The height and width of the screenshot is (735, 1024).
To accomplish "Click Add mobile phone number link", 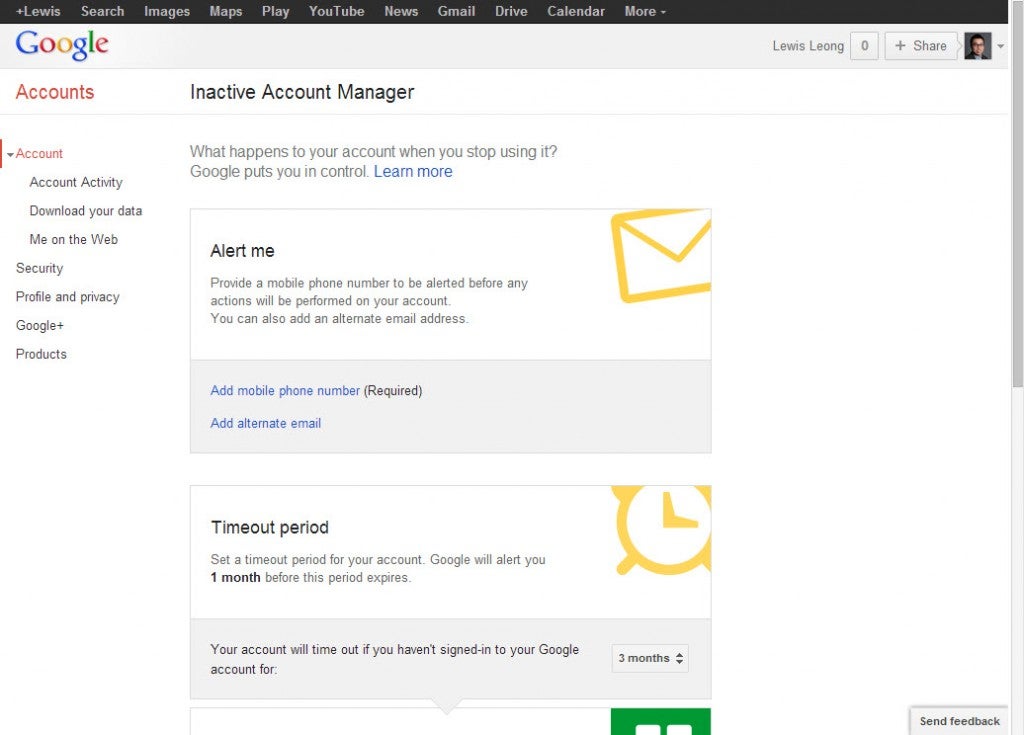I will tap(285, 391).
